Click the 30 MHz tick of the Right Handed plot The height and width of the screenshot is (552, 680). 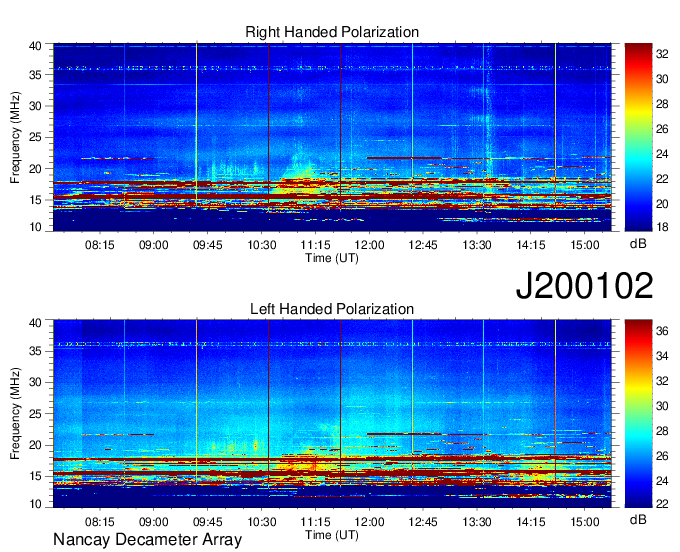coord(35,106)
